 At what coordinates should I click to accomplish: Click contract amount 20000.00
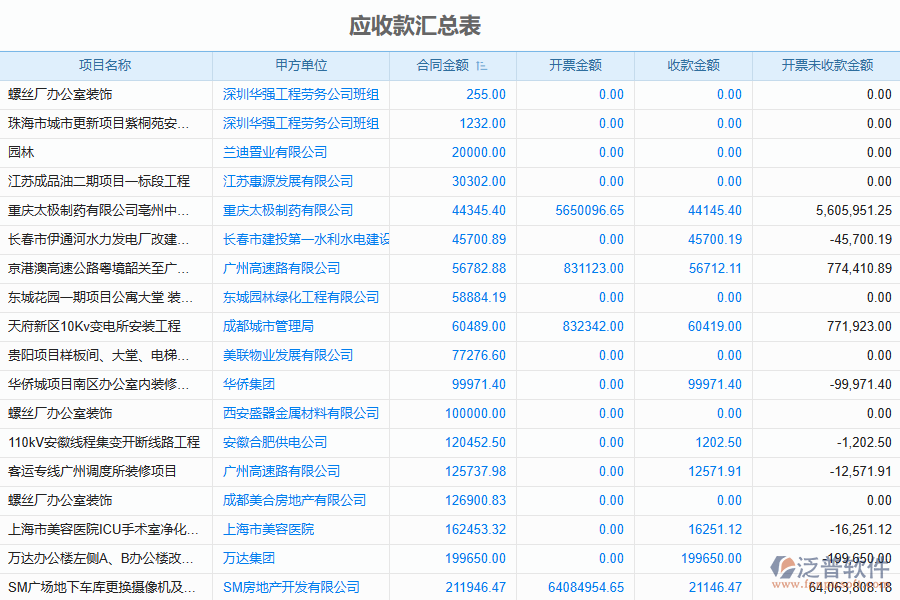click(479, 152)
